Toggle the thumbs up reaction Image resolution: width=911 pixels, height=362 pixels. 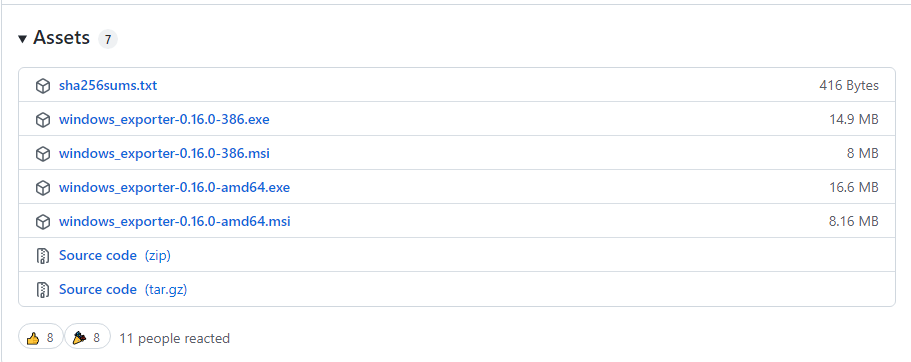40,338
